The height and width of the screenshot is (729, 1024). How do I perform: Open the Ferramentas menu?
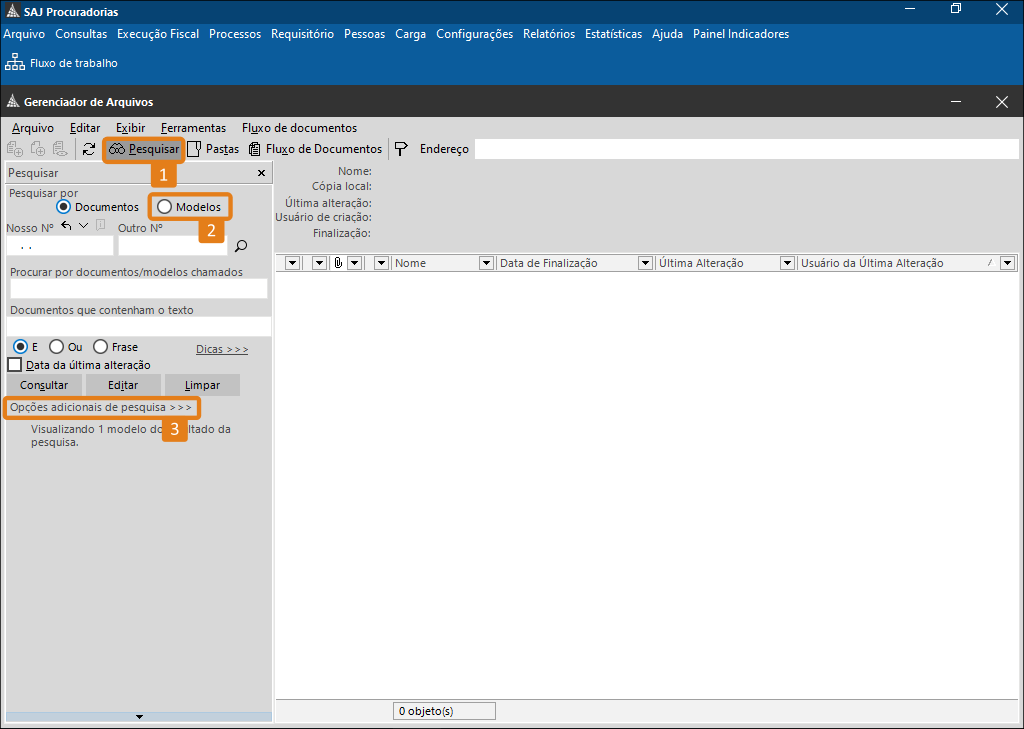[193, 128]
